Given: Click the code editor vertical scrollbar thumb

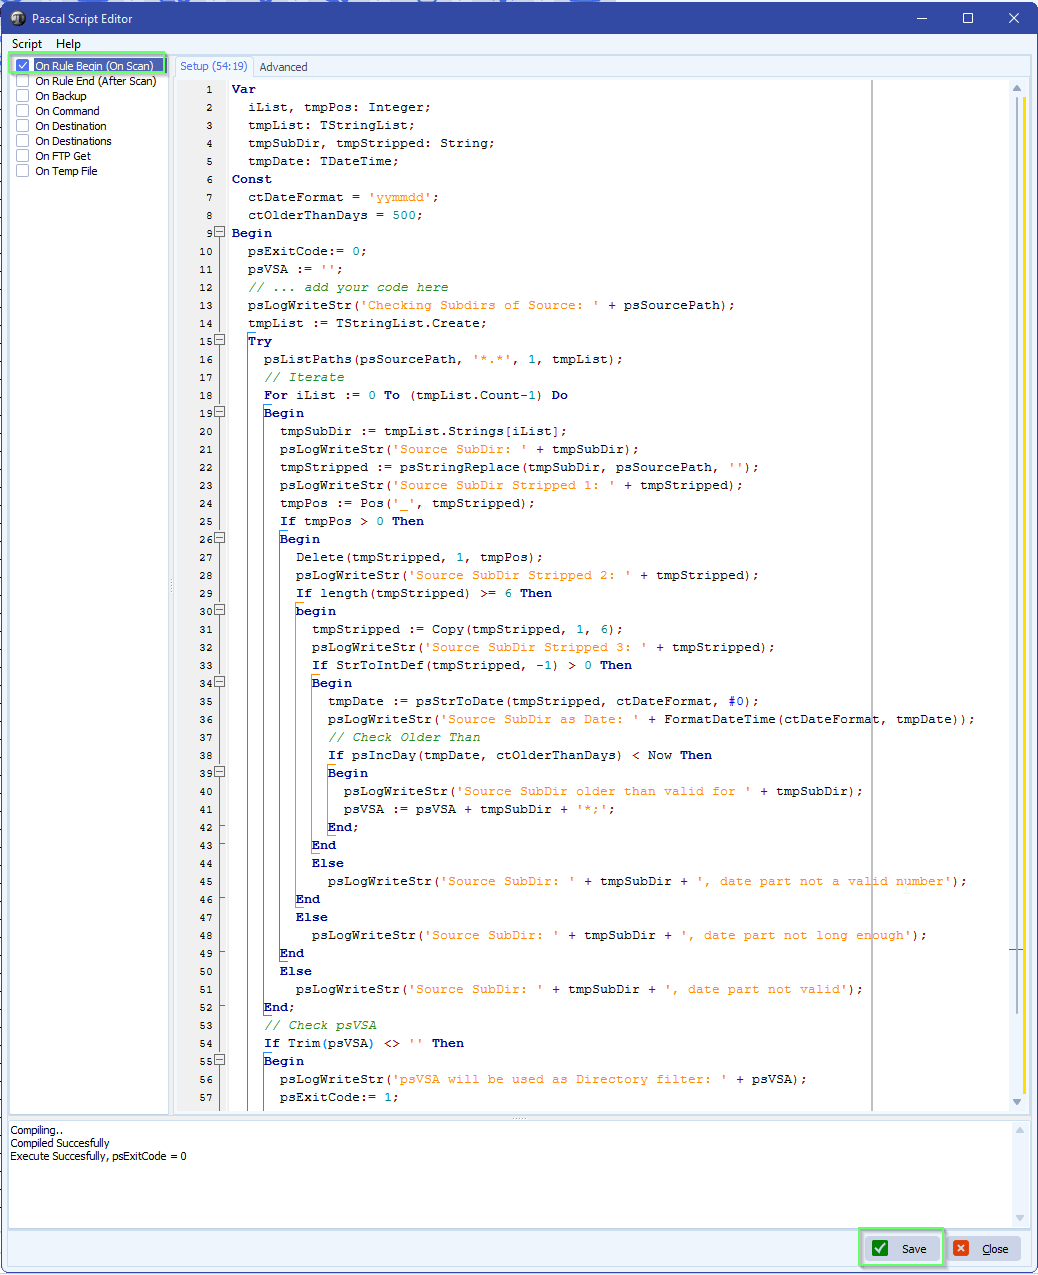Looking at the screenshot, I should pos(1018,555).
